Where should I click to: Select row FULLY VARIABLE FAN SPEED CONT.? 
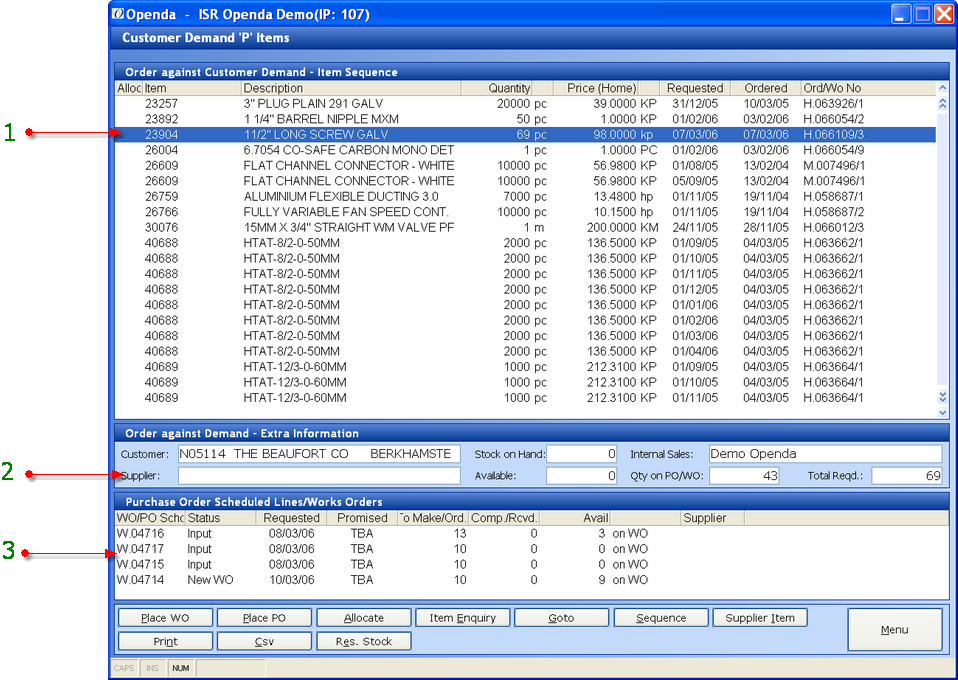(525, 212)
